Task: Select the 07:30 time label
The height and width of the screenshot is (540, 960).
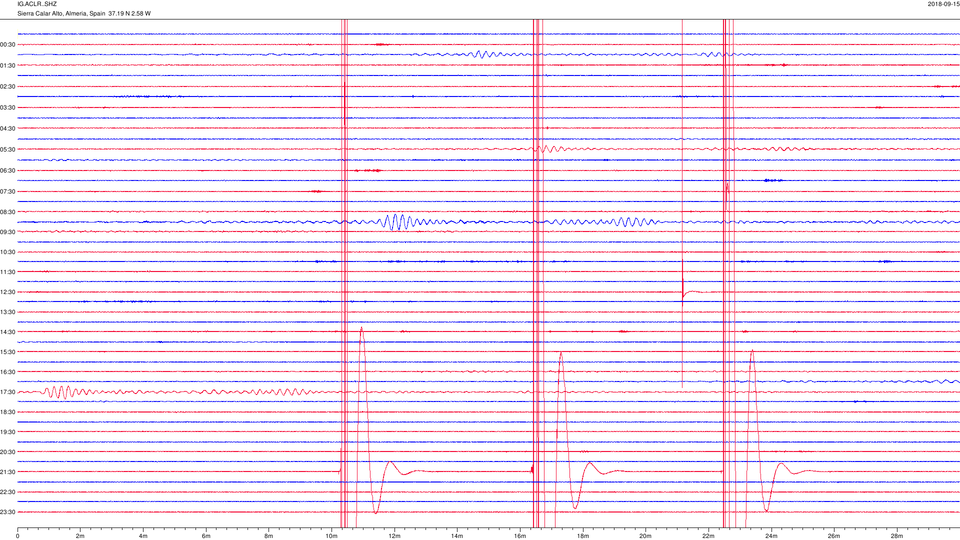Action: (x=8, y=192)
